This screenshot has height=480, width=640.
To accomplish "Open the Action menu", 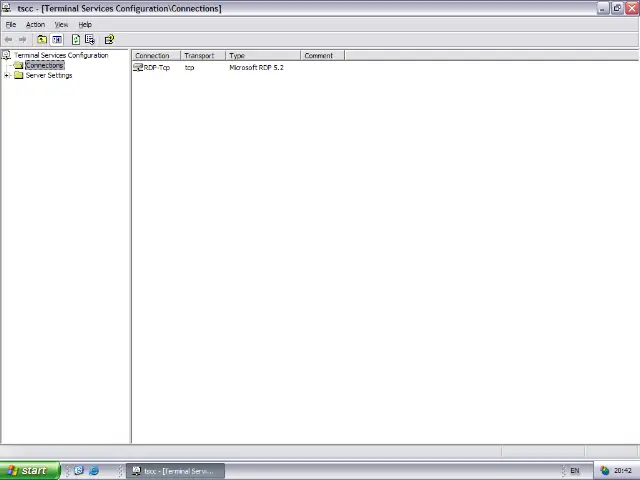I will (x=35, y=24).
